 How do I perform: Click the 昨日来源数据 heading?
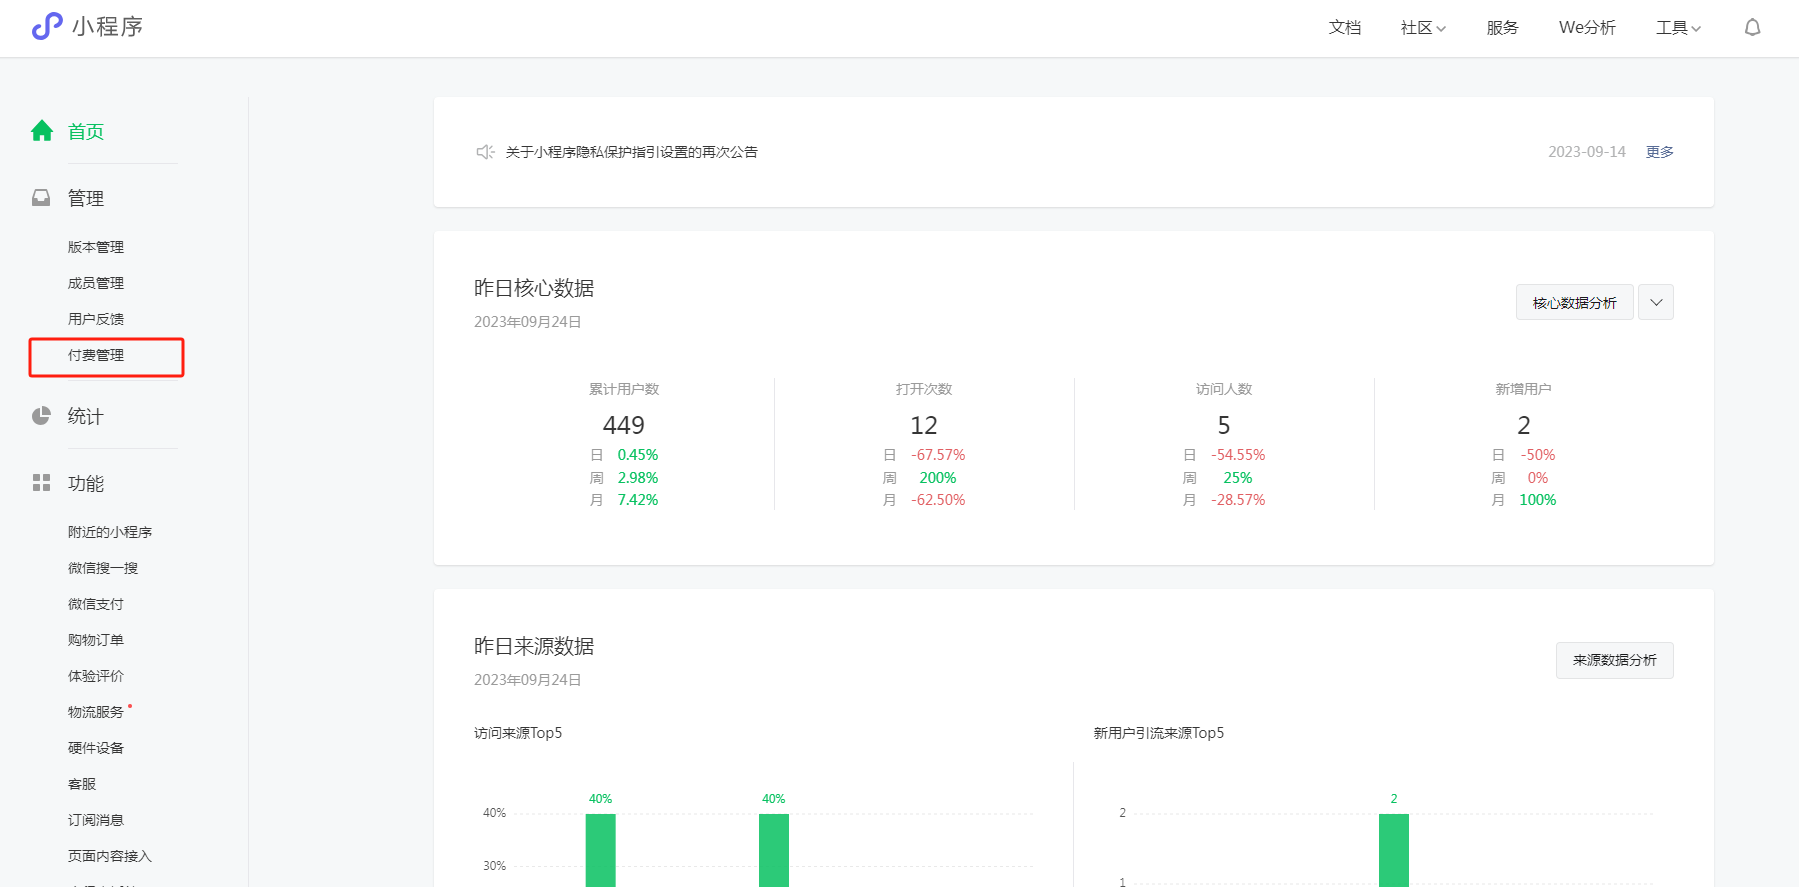click(x=534, y=646)
